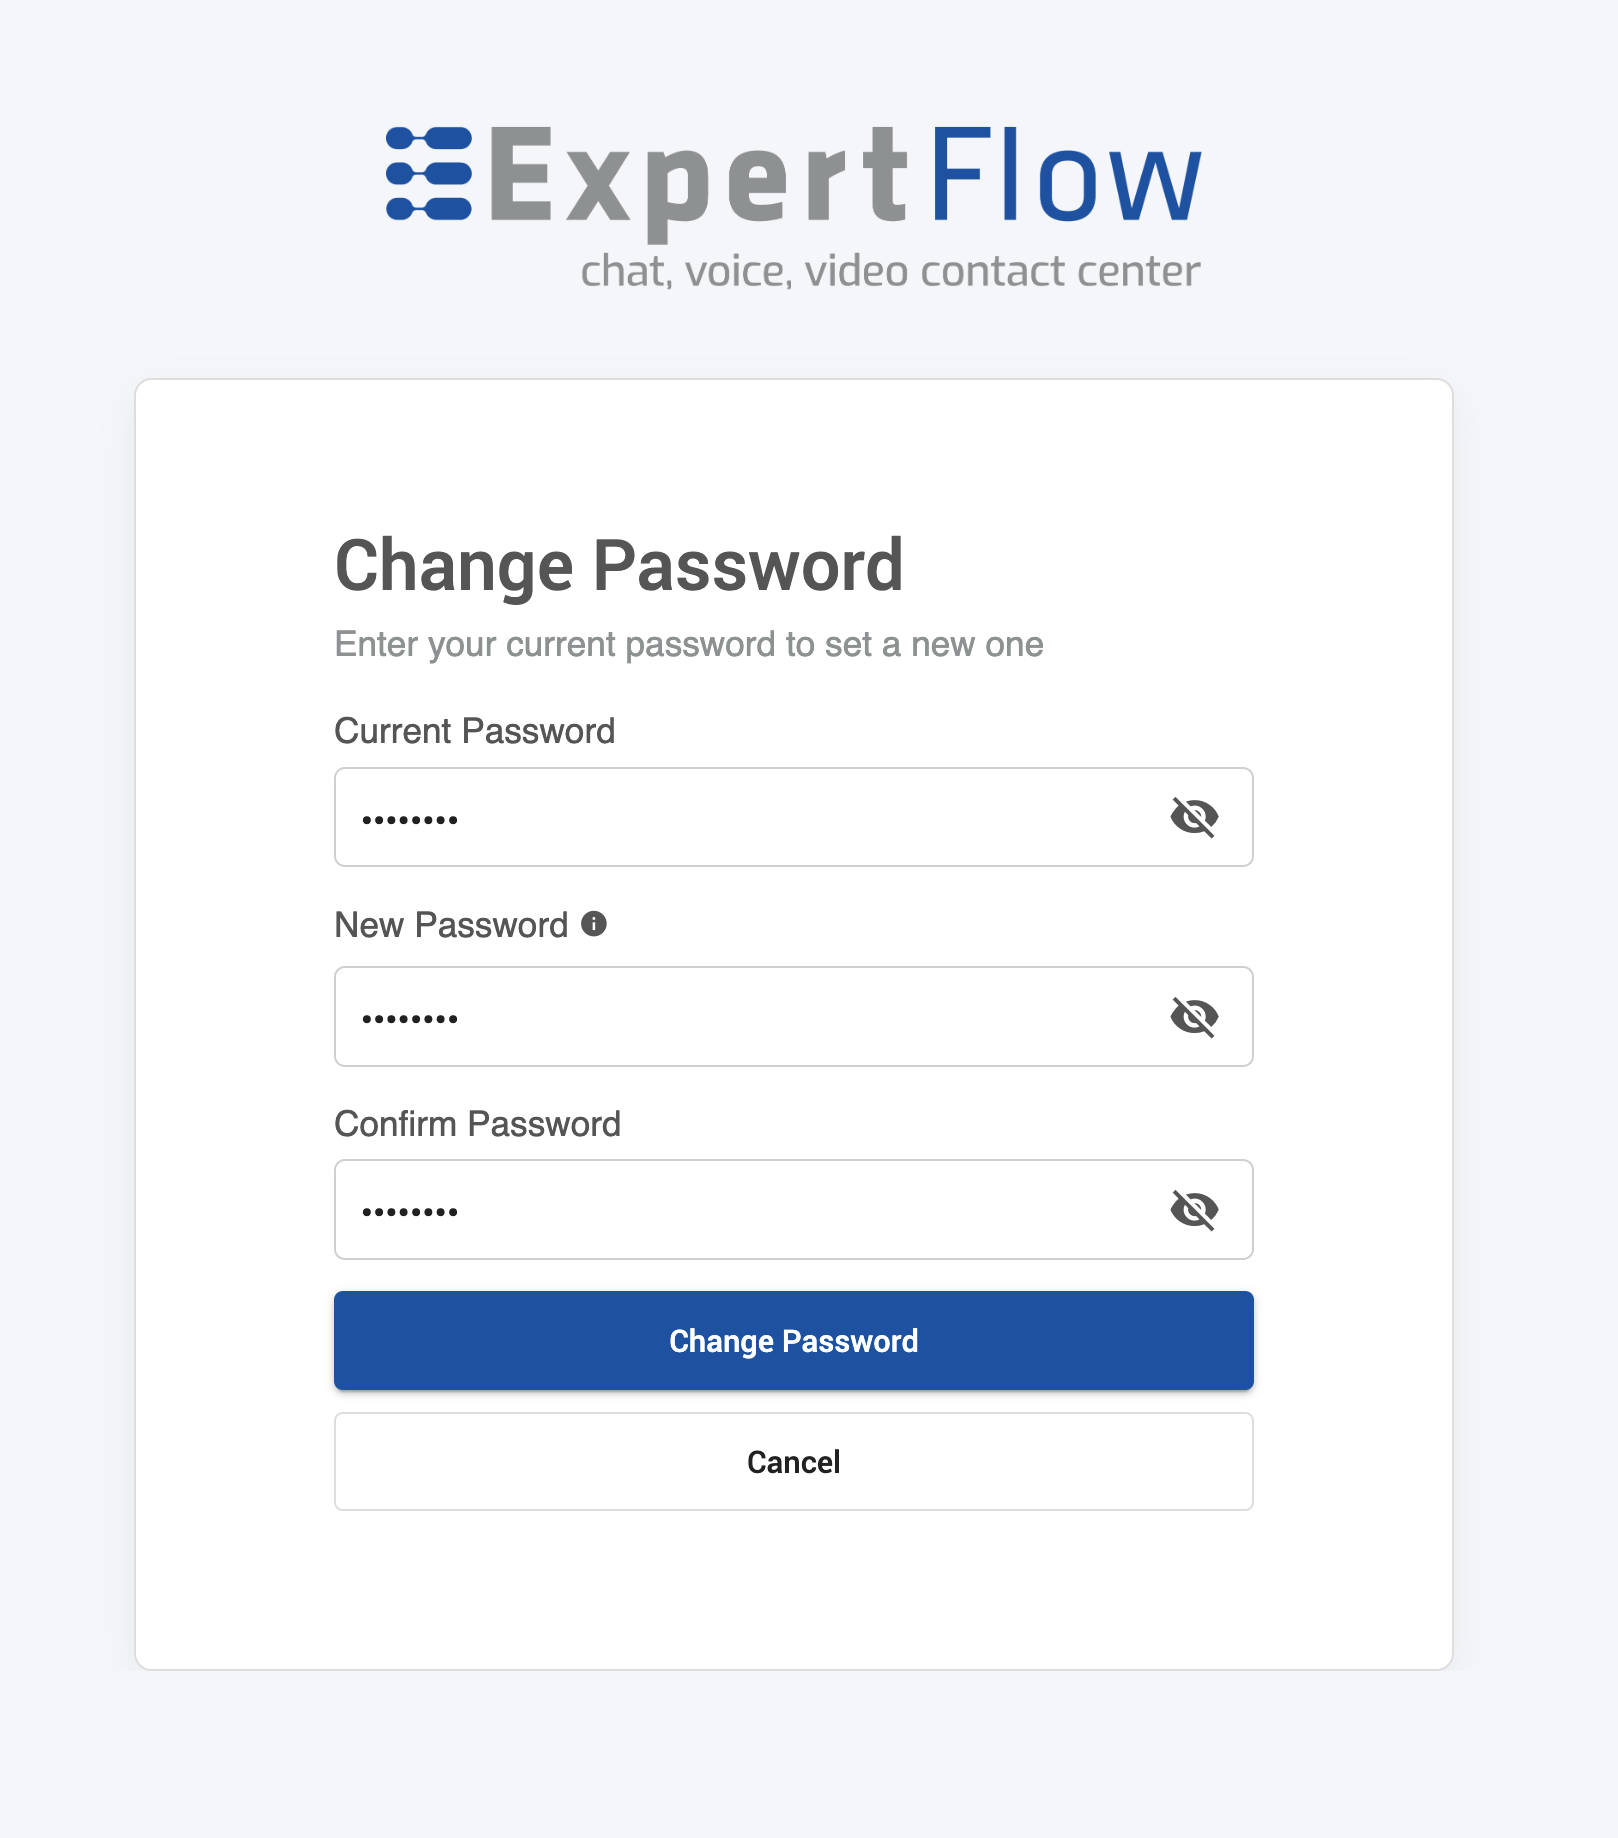The width and height of the screenshot is (1618, 1838).
Task: Focus the Current Password input field
Action: tap(700, 817)
